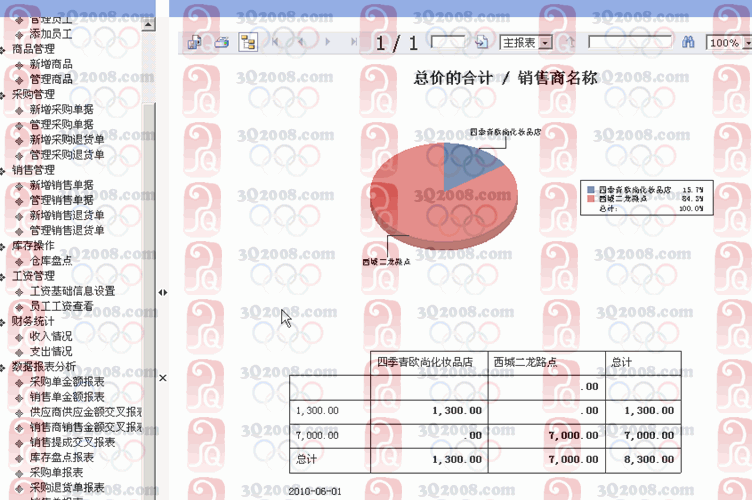Go to previous page arrow
Viewport: 752px width, 500px height.
point(301,42)
